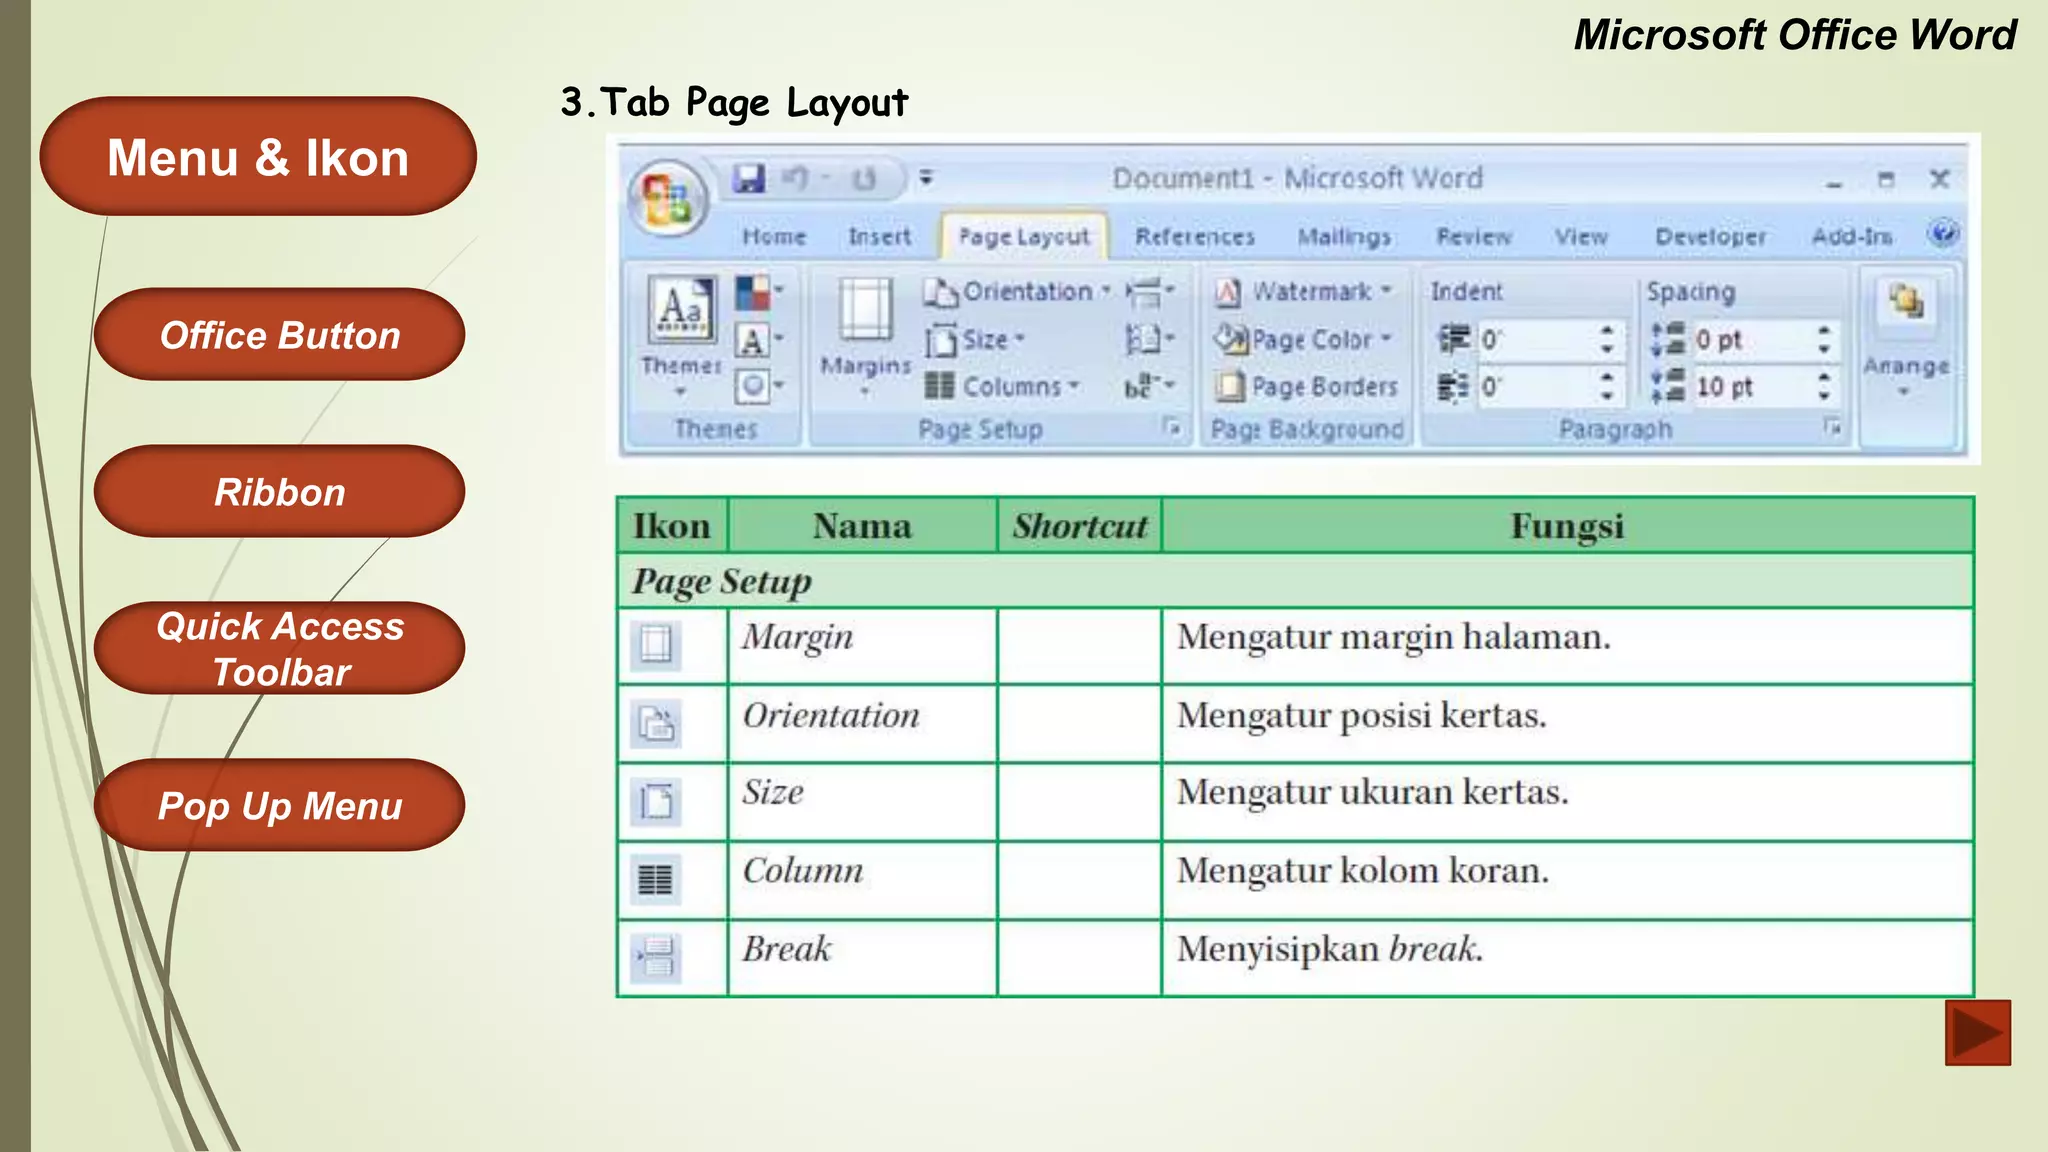
Task: Click the Page Borders button
Action: point(1306,386)
